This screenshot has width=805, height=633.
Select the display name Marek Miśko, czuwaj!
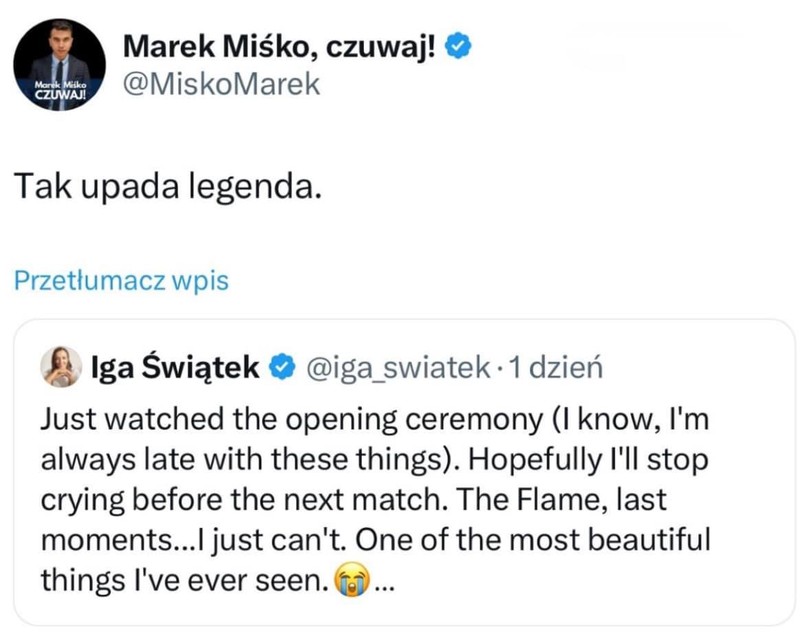281,44
